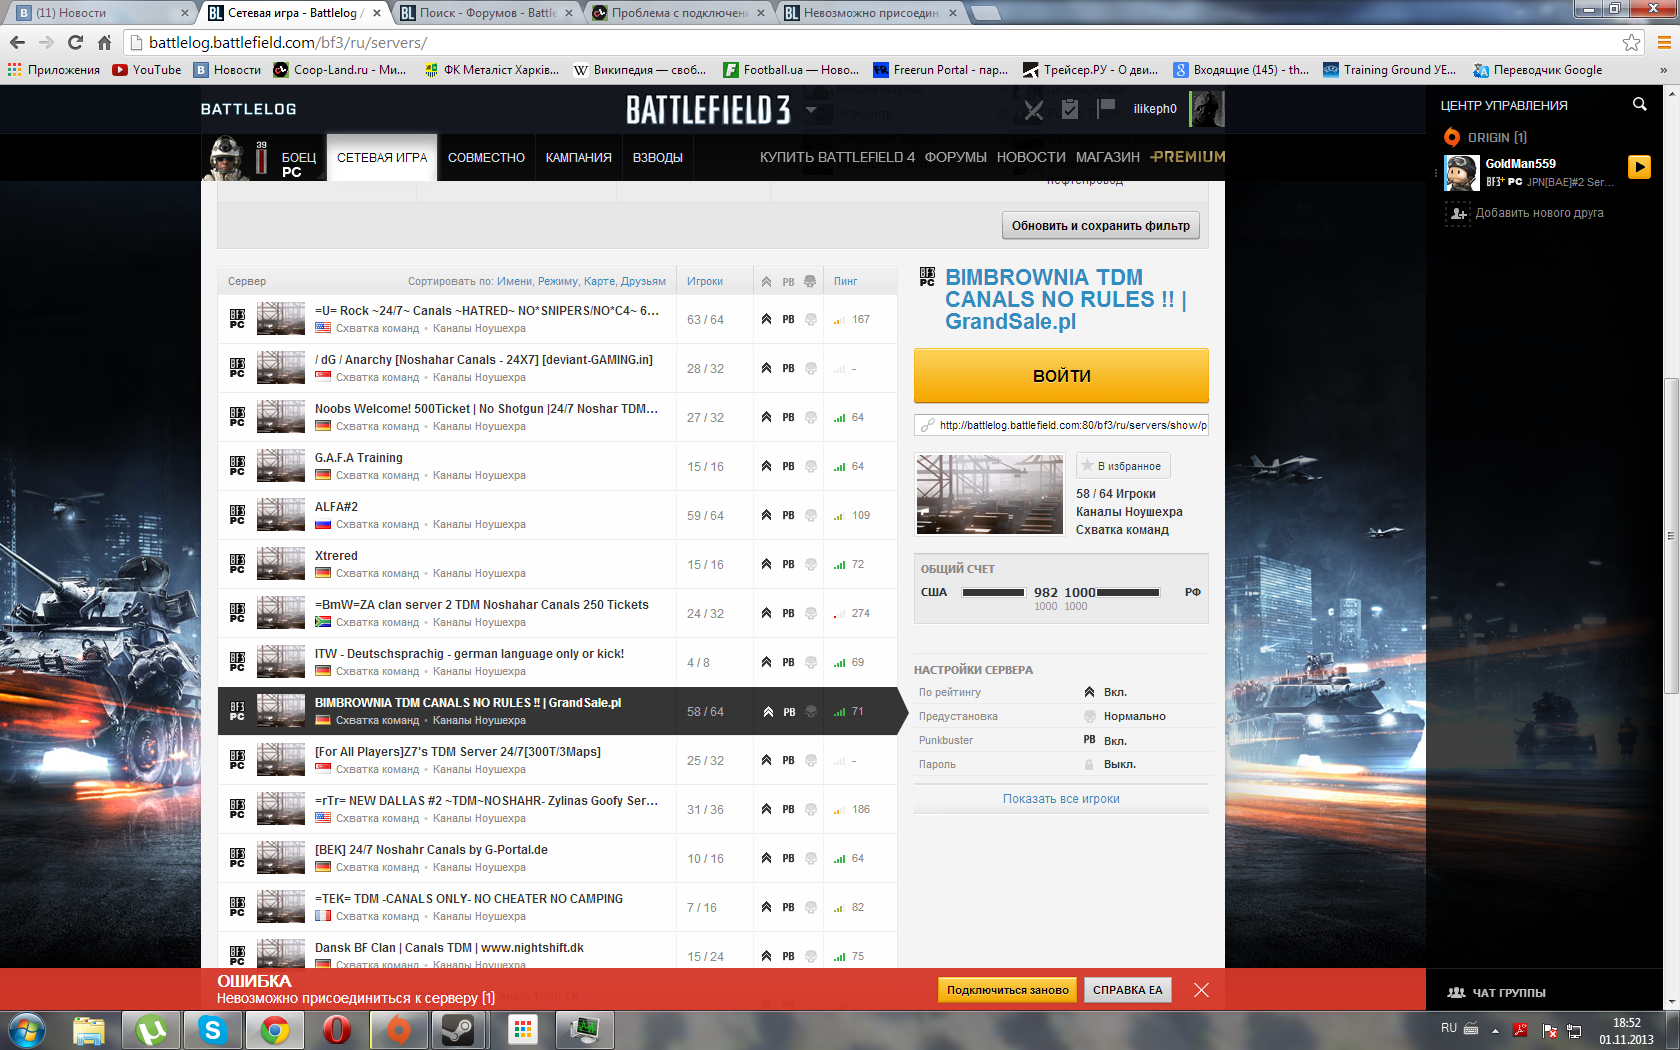Open the МАГАЗИН link
Screen dimensions: 1680x1050
point(1108,157)
